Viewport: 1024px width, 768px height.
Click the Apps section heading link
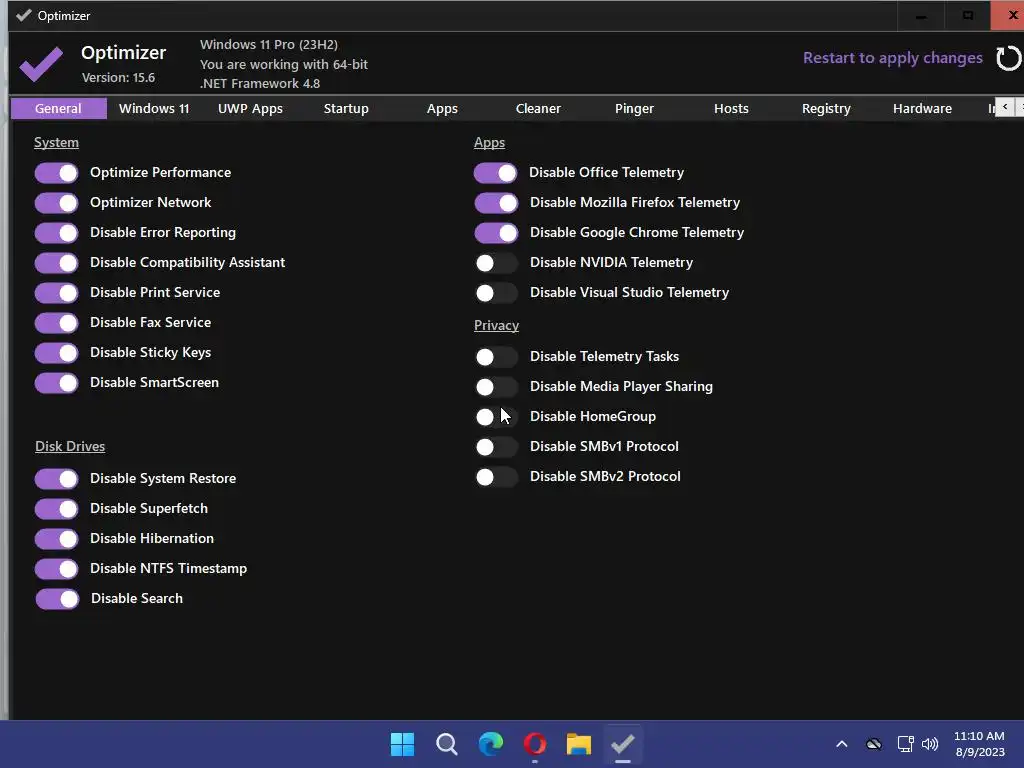click(489, 142)
